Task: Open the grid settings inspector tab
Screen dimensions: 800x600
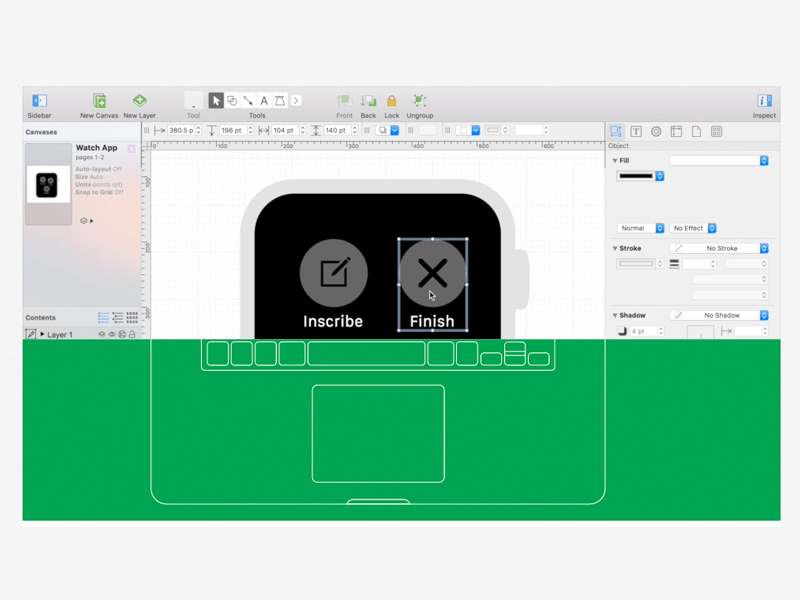Action: pos(716,131)
